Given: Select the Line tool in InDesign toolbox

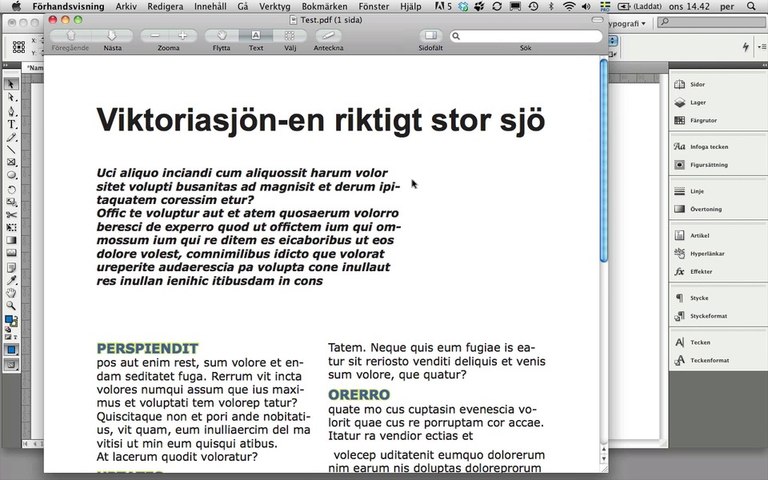Looking at the screenshot, I should pyautogui.click(x=11, y=149).
